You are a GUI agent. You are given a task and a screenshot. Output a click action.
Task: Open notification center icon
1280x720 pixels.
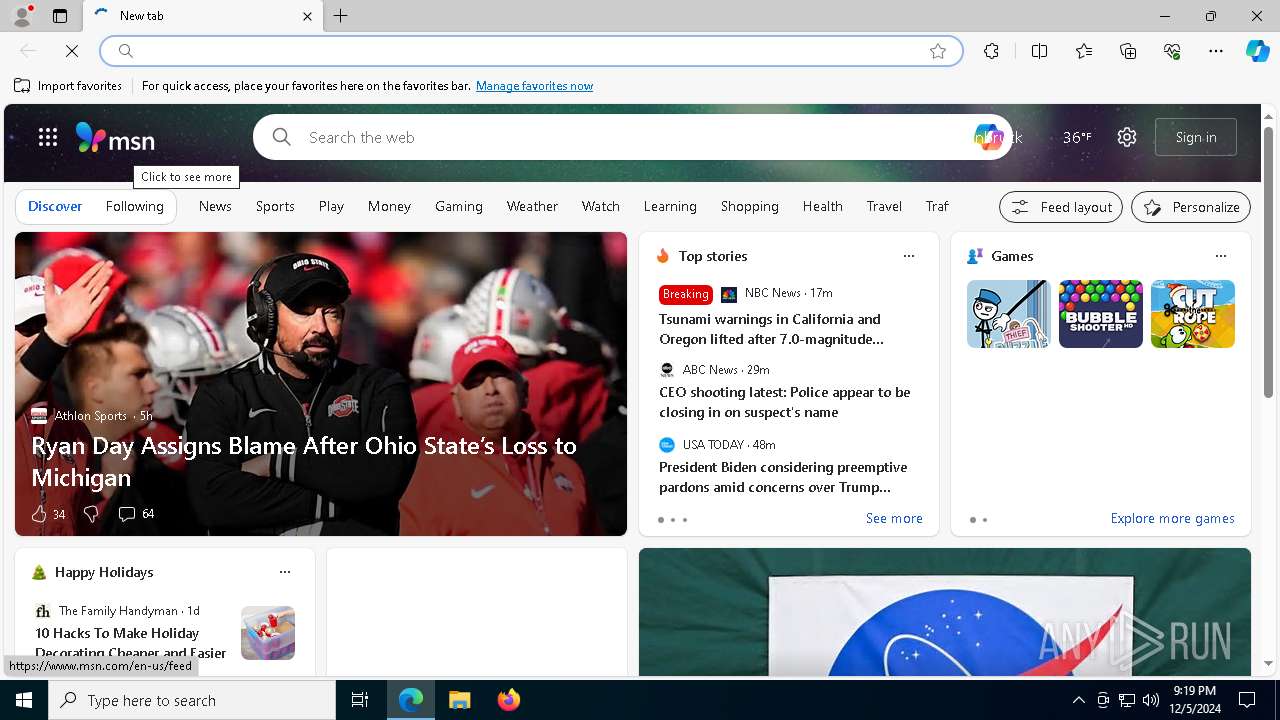coord(1247,700)
